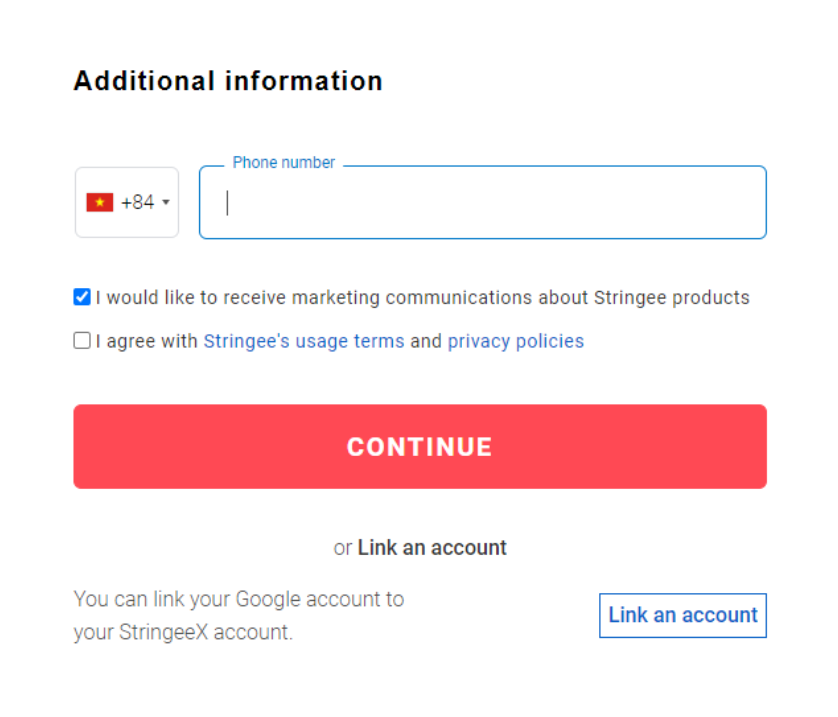
Task: Click the "StringeeX account" text line
Action: click(x=183, y=633)
